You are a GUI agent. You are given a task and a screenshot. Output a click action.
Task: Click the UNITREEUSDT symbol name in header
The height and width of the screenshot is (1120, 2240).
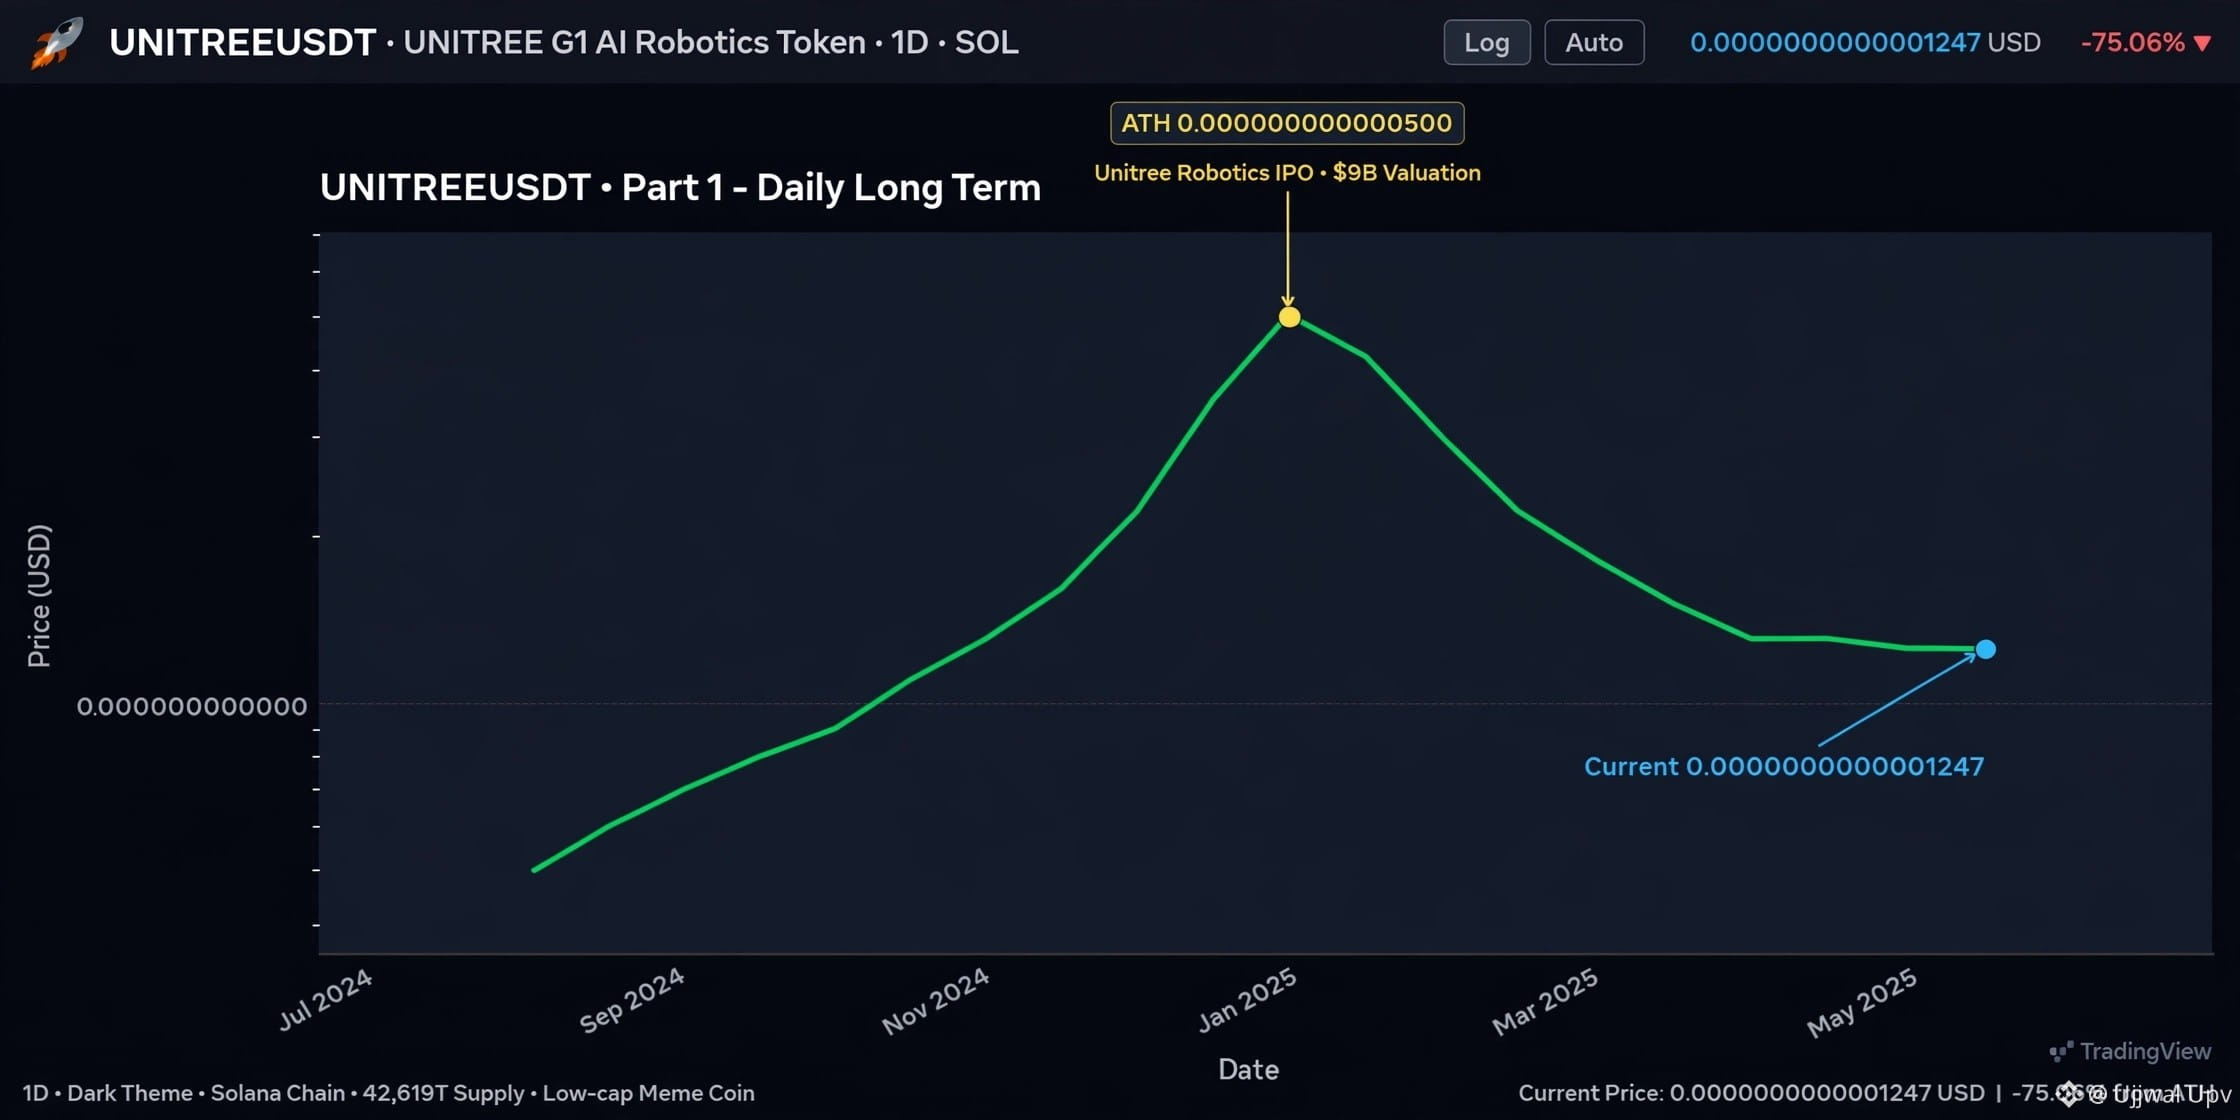click(x=242, y=42)
